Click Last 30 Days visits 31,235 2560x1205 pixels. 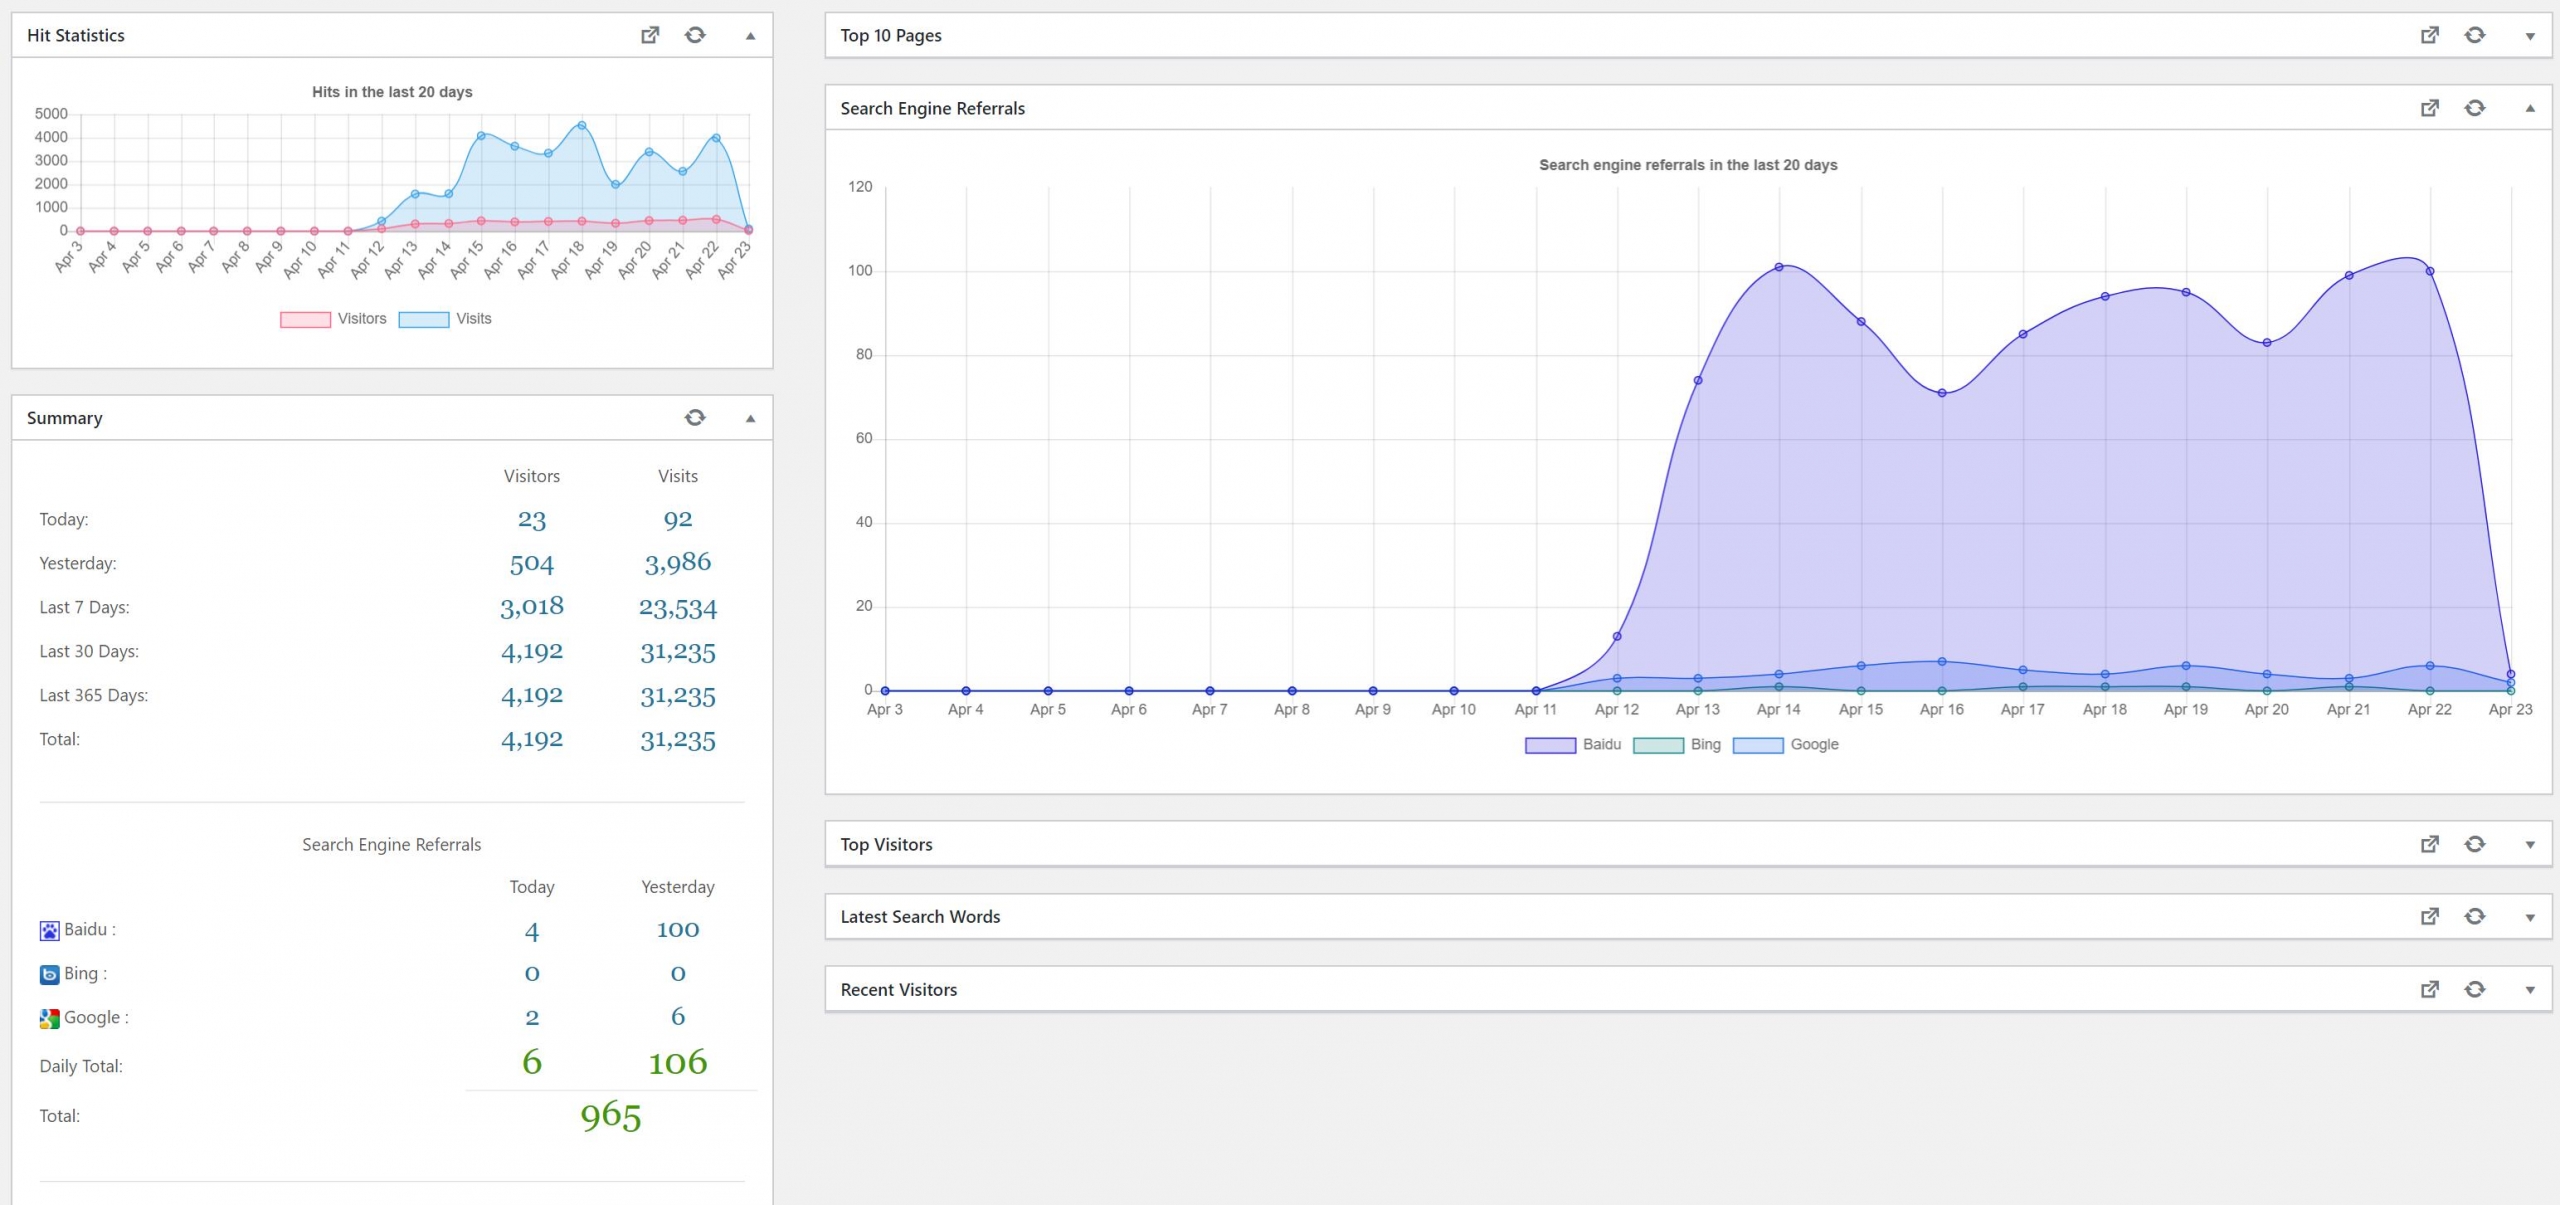click(x=678, y=652)
